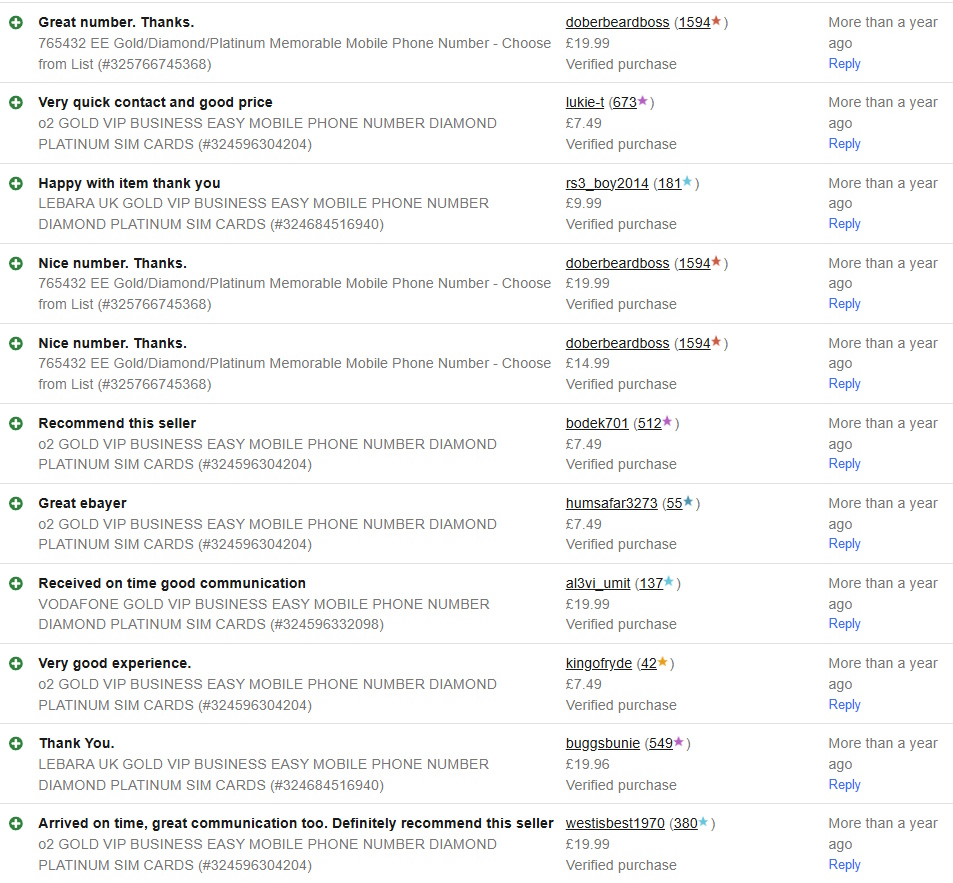Open the humsafar3273 profile link
Screen dimensions: 953x883
611,503
